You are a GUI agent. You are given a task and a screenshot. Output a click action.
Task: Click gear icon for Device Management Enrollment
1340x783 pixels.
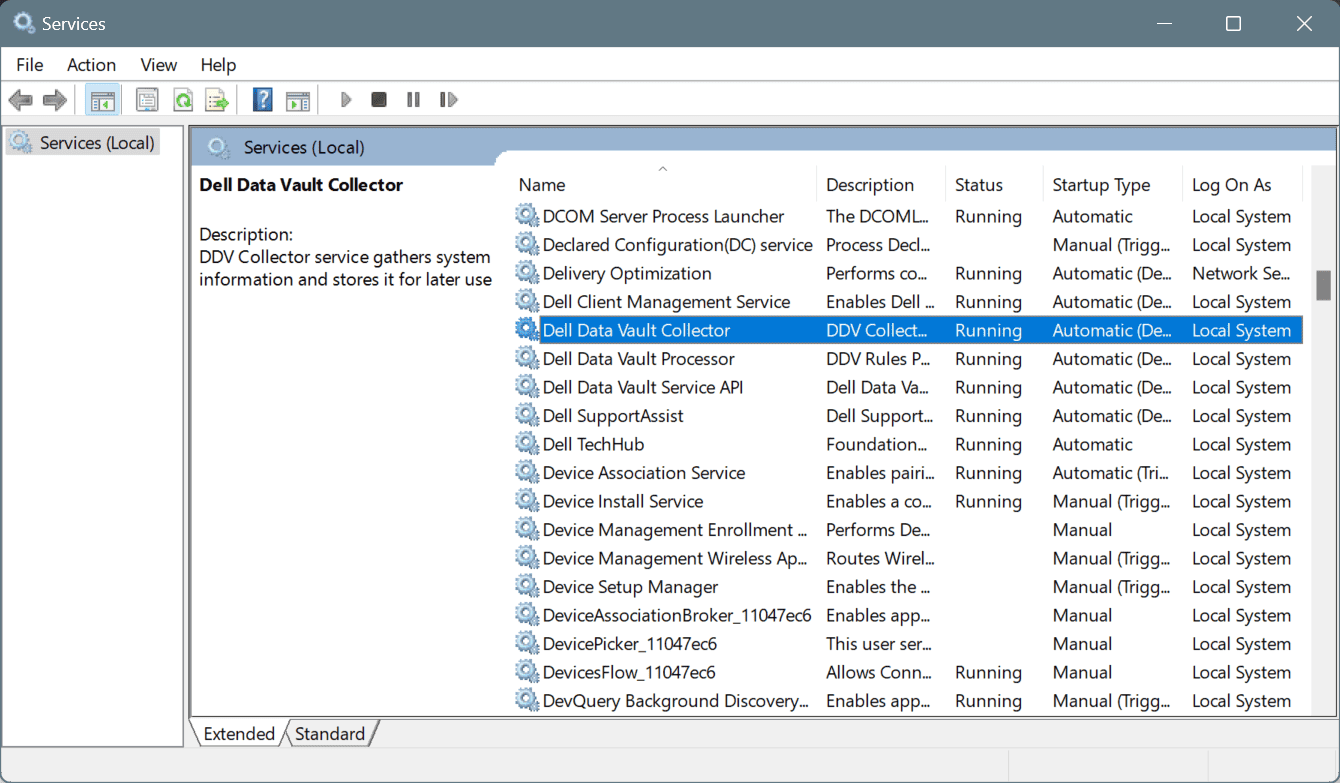[x=527, y=530]
